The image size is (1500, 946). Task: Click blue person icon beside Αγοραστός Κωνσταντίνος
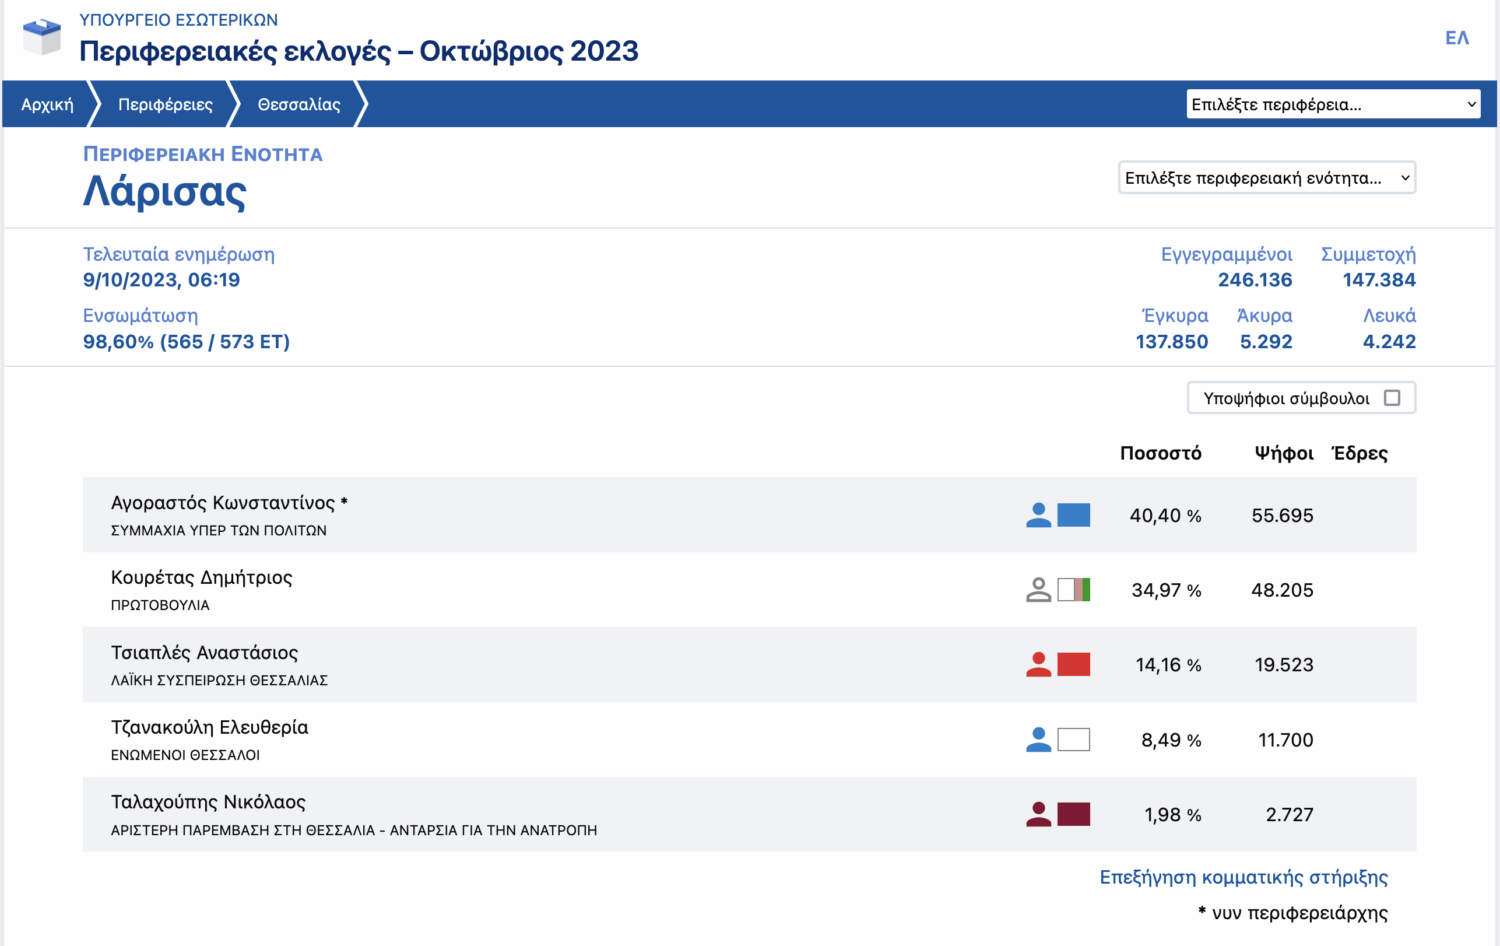tap(1038, 515)
